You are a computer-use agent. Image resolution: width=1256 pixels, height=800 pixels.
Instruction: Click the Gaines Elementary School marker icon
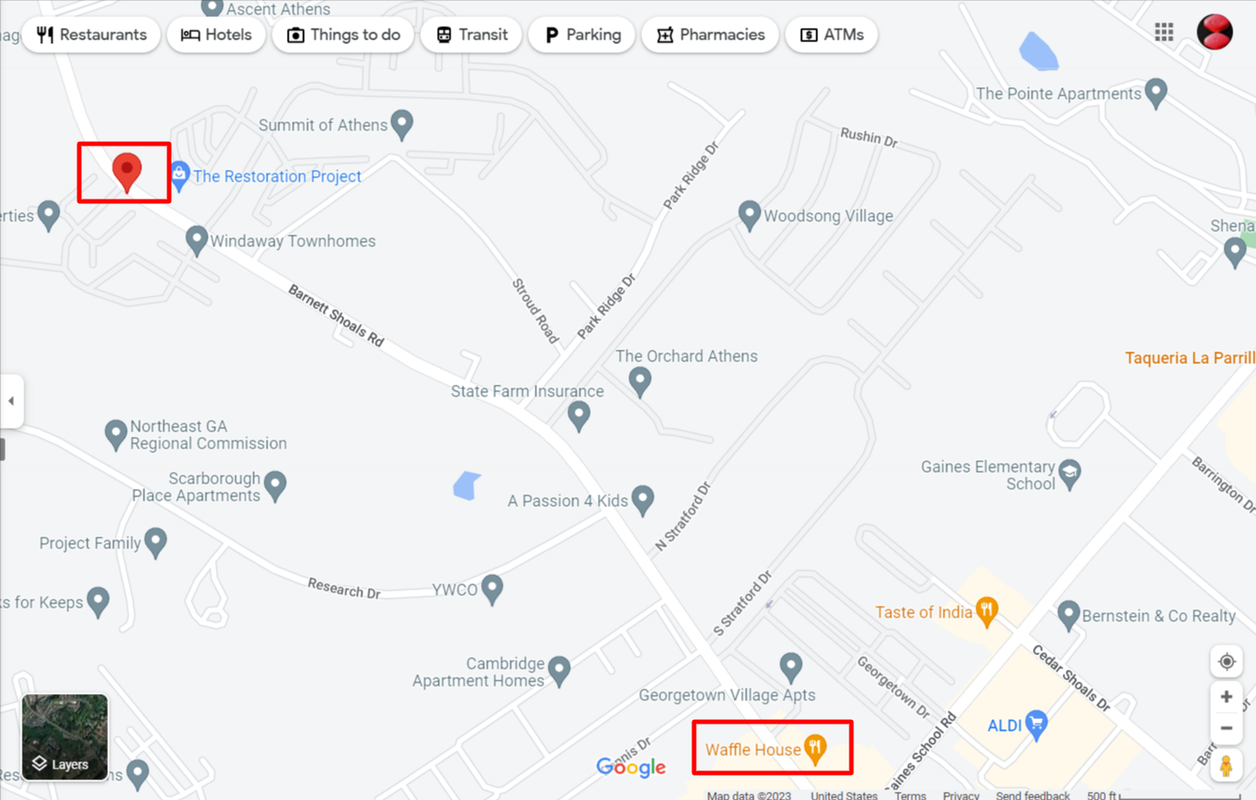click(x=1070, y=475)
